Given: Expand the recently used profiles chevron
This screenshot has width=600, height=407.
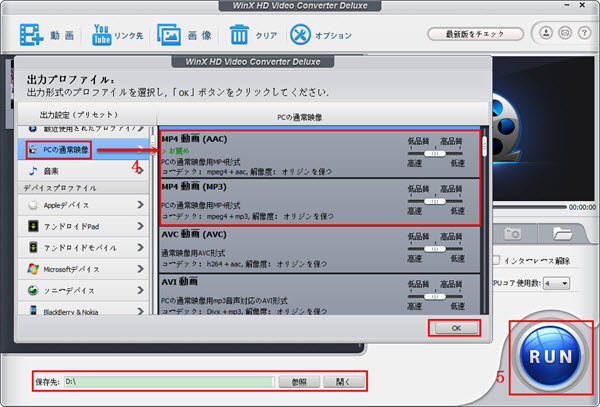Looking at the screenshot, I should pos(140,129).
